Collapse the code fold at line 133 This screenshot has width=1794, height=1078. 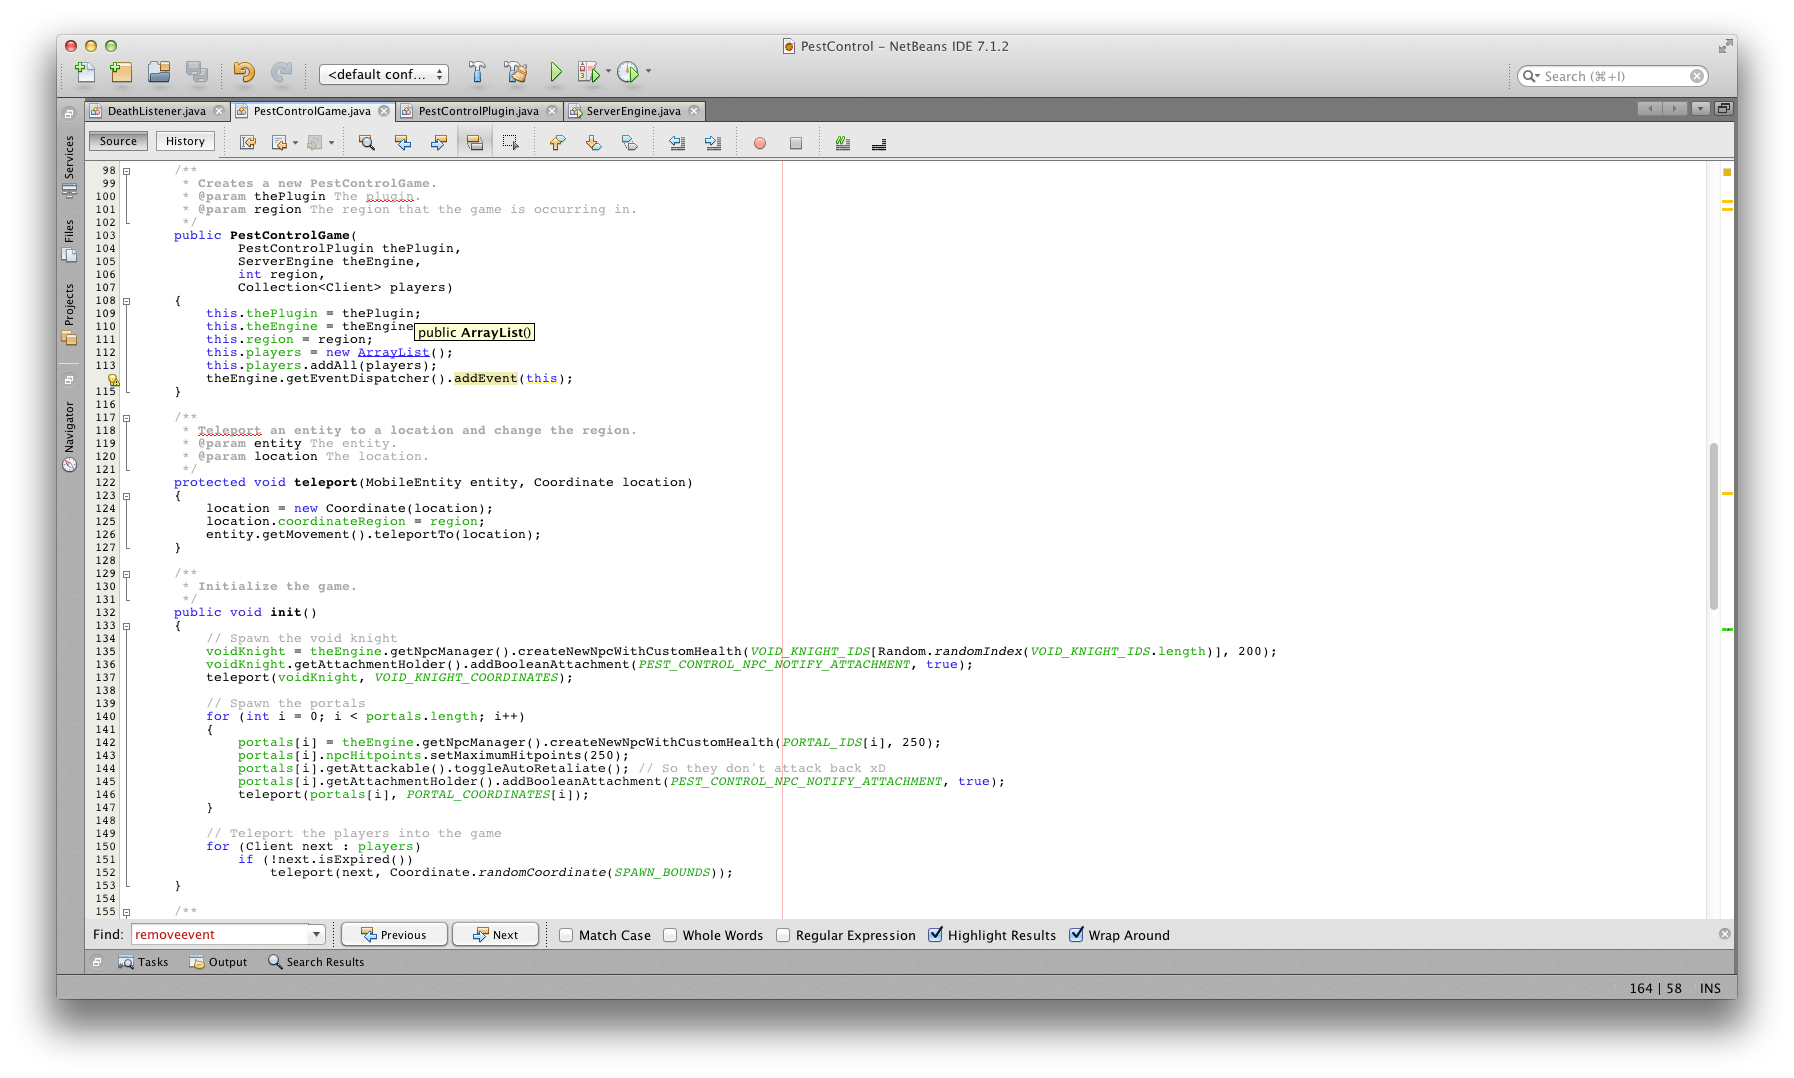point(126,626)
